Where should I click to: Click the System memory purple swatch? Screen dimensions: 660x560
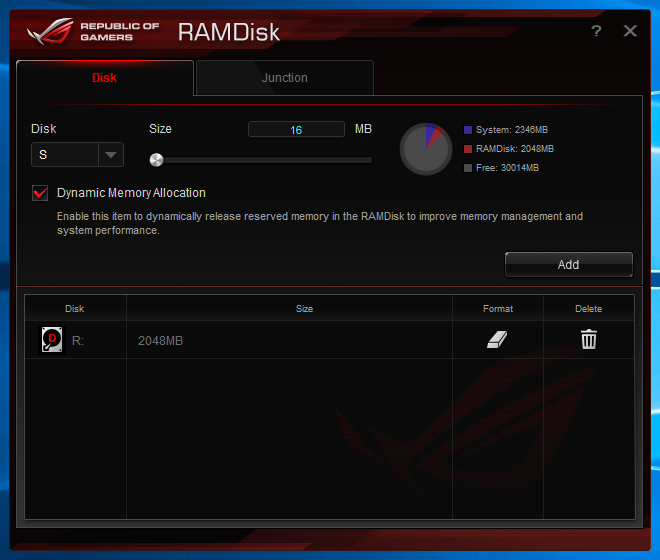[x=468, y=130]
